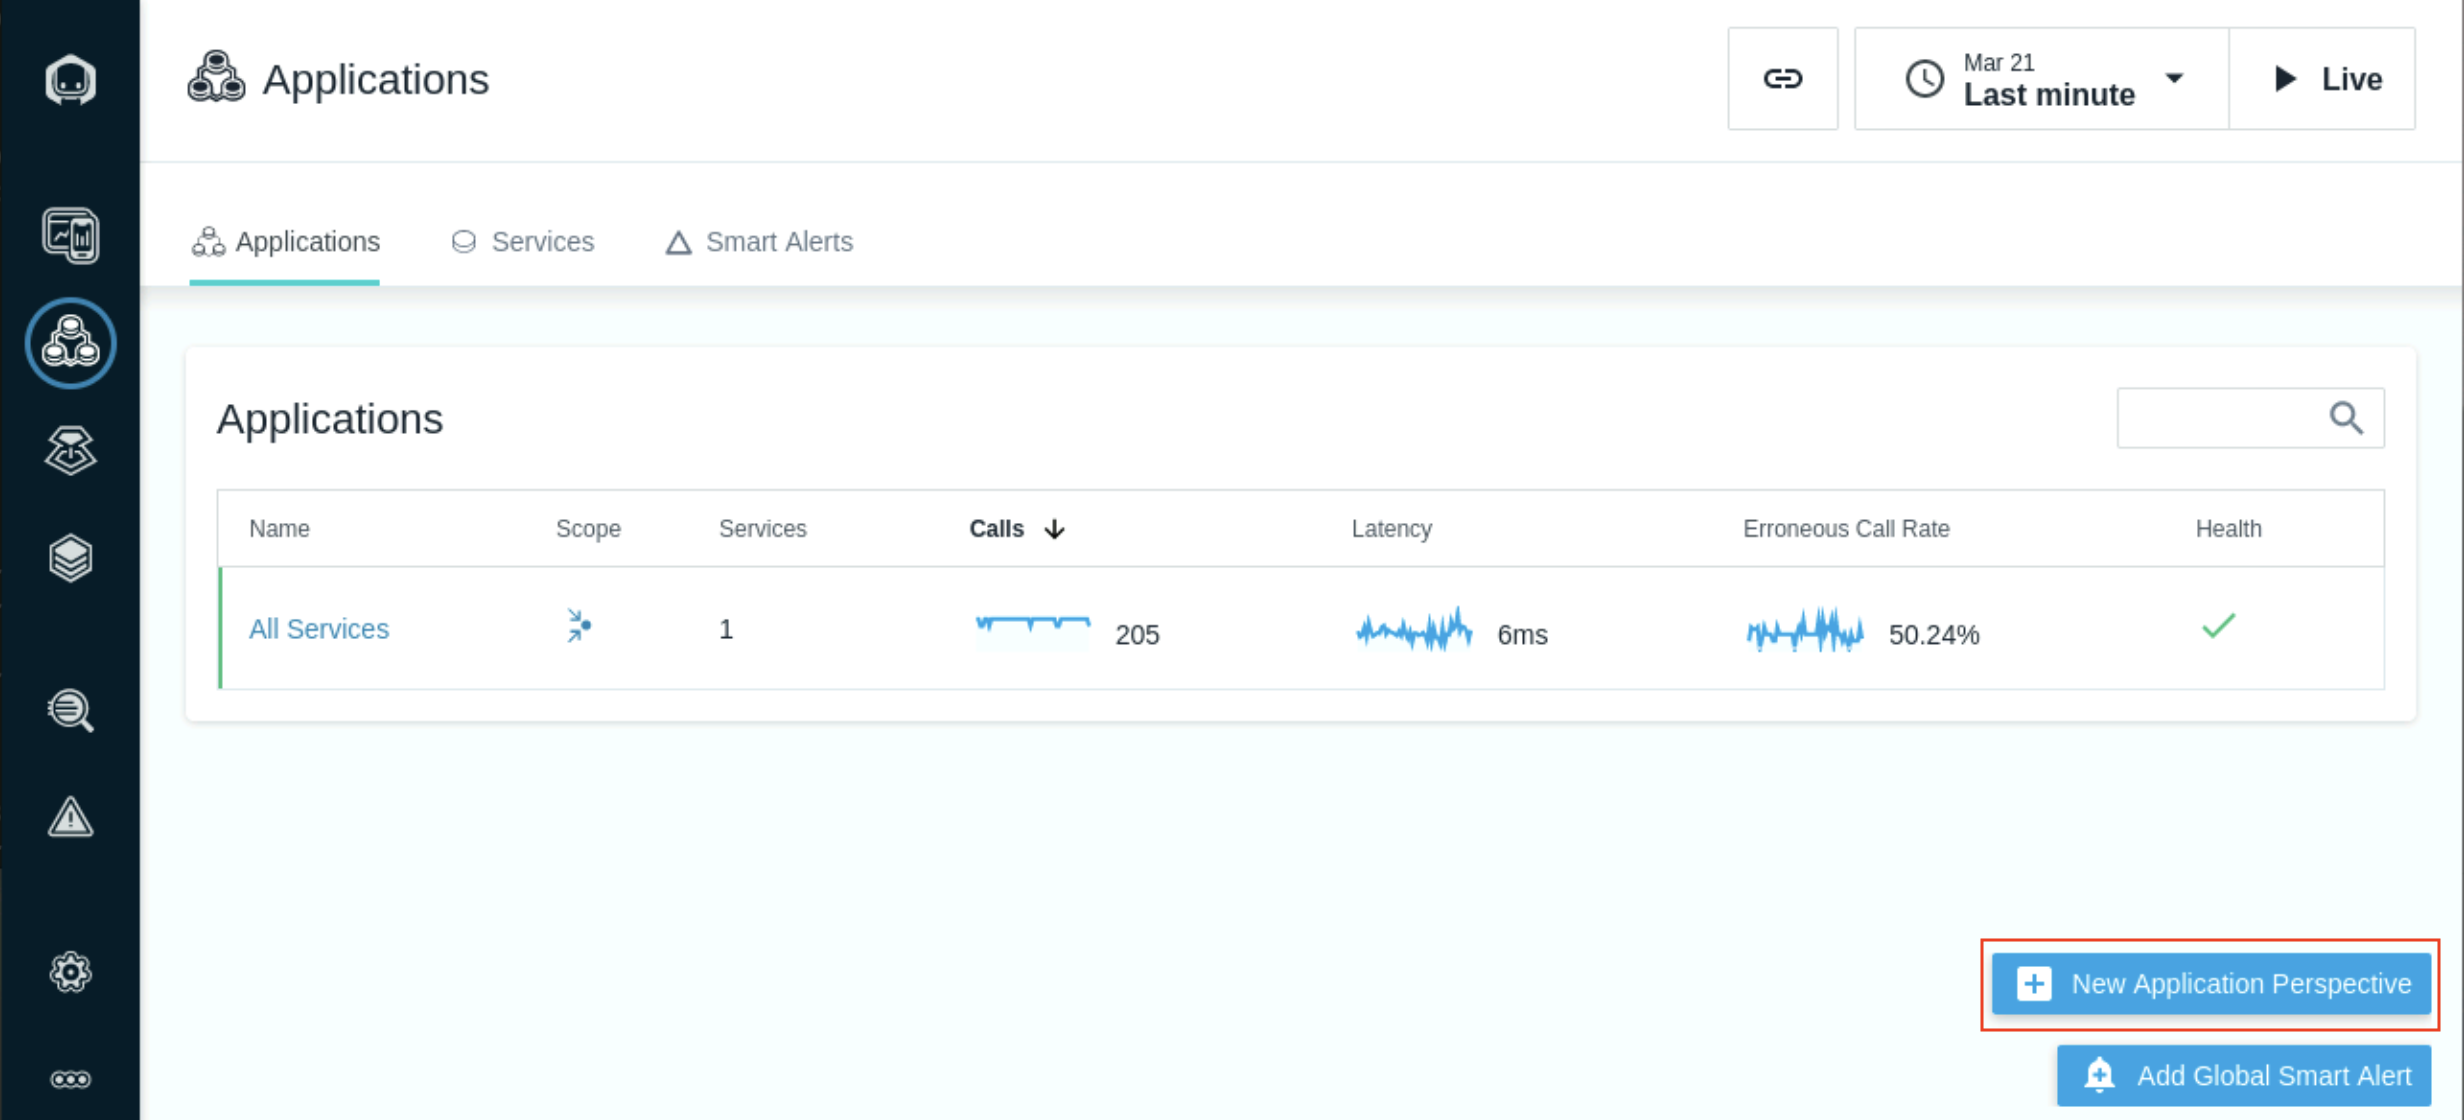Switch to the Applications tab
Screen dimensions: 2464x1120
285,242
